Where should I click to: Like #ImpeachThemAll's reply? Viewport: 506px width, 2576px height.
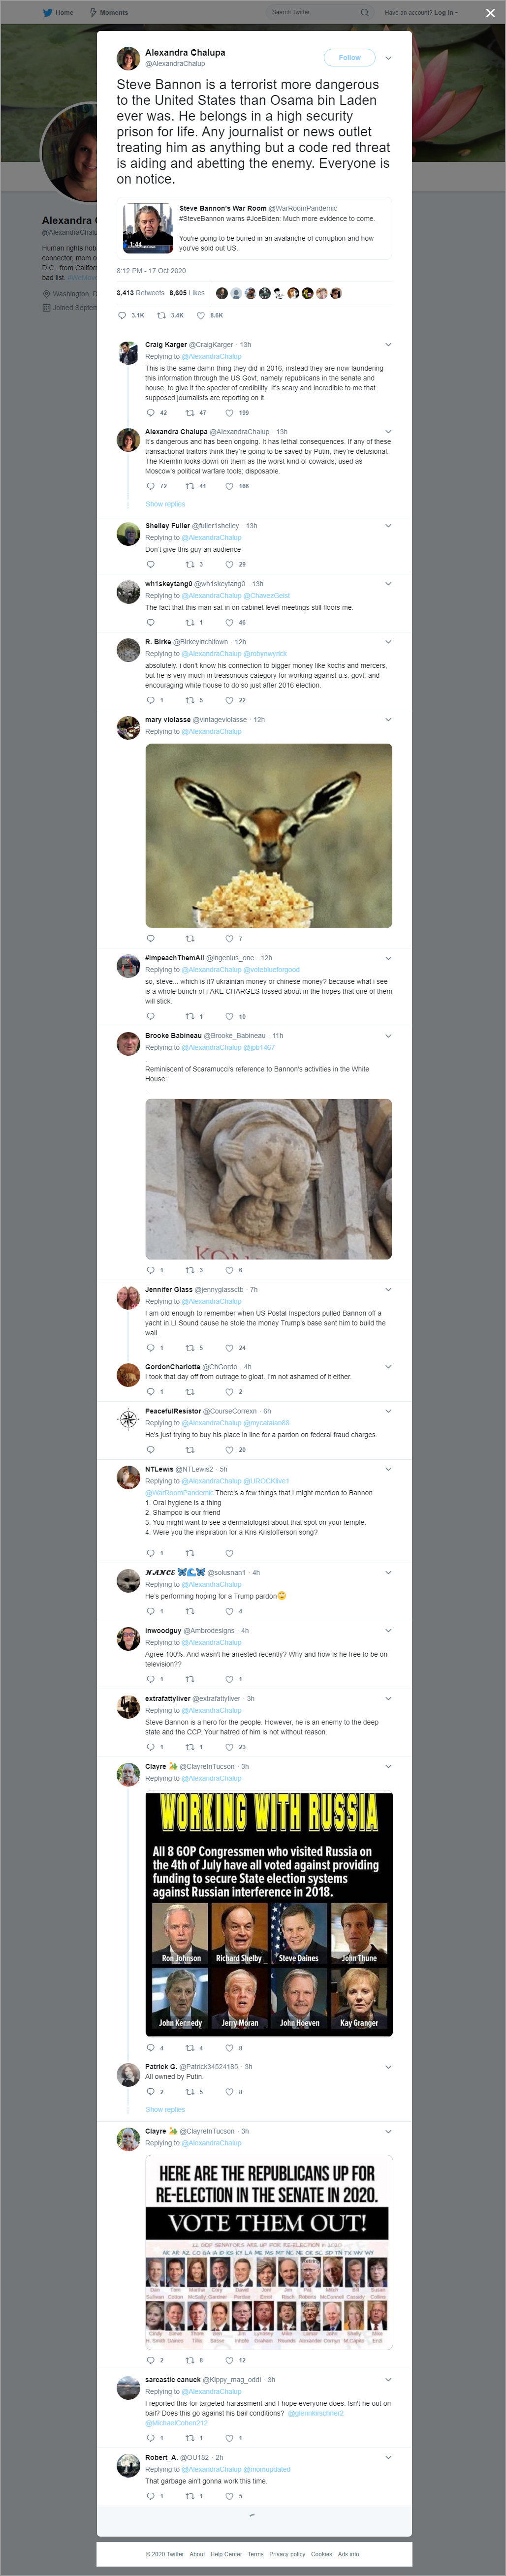(x=229, y=1016)
